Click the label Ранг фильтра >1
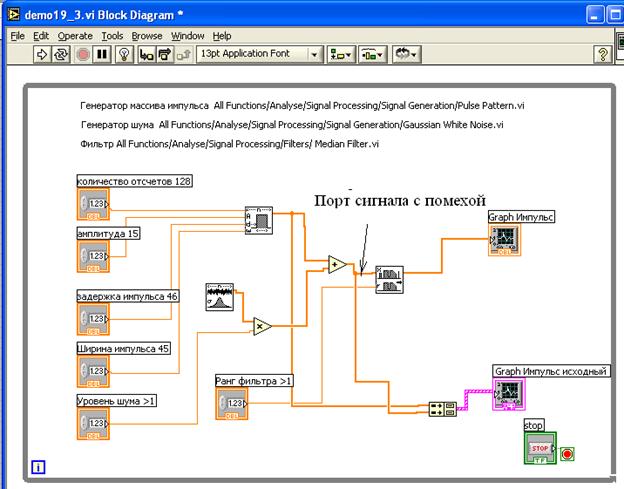The width and height of the screenshot is (624, 489). click(254, 381)
